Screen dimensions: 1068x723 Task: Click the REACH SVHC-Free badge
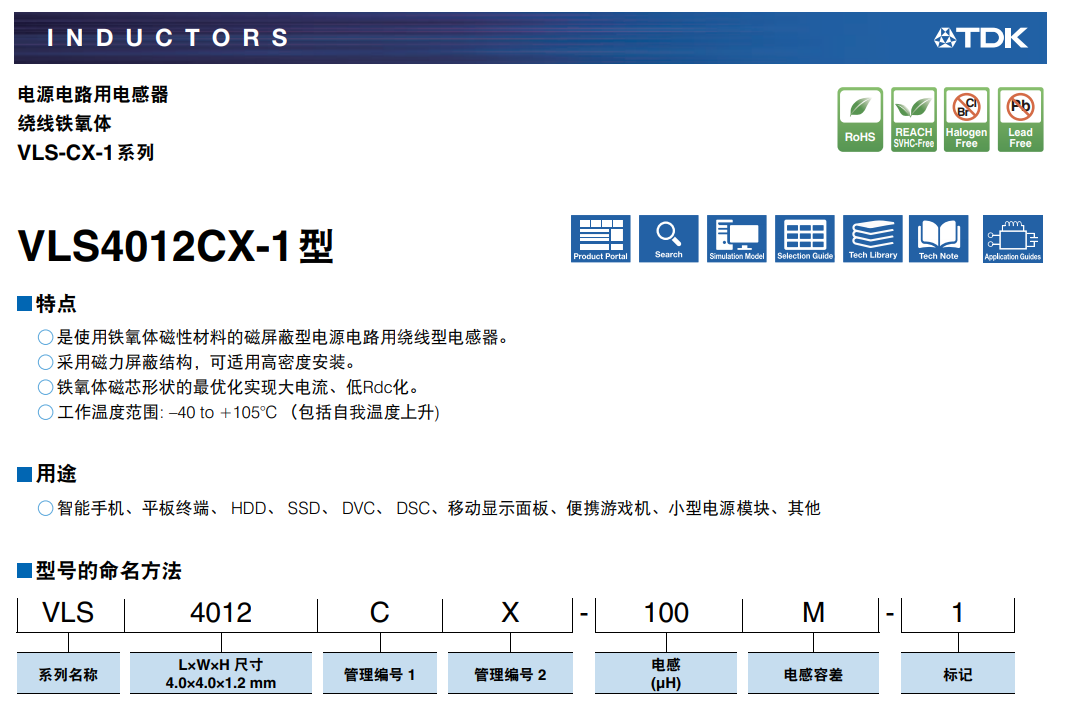[x=913, y=119]
